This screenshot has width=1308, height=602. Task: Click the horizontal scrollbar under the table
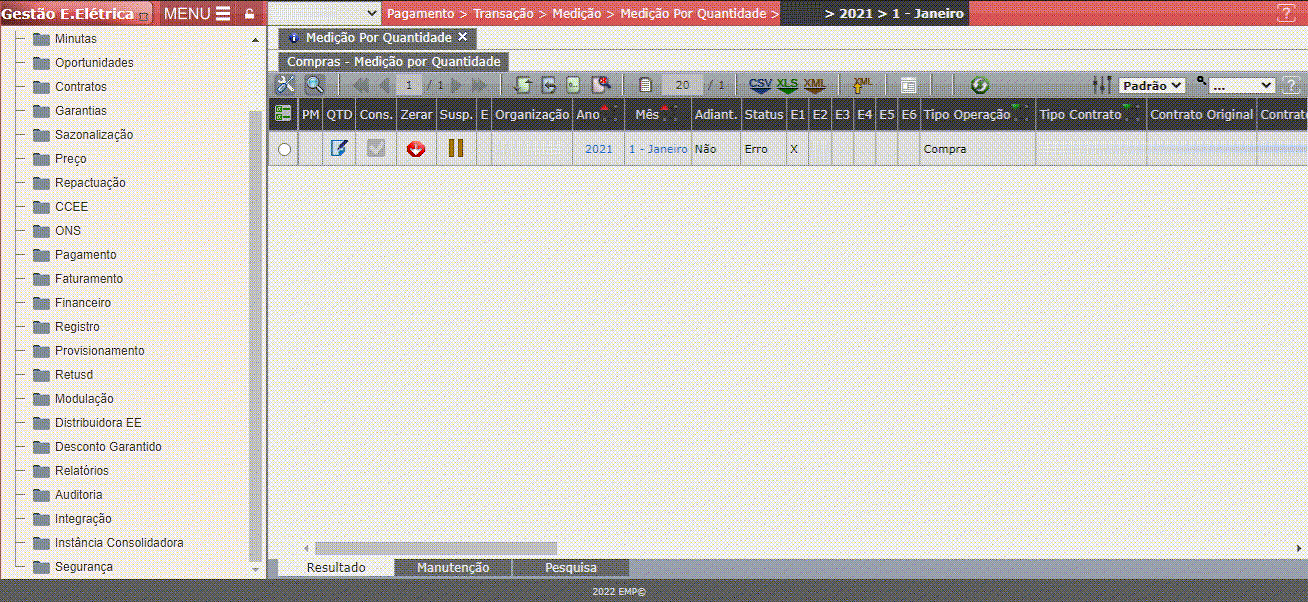pyautogui.click(x=436, y=548)
